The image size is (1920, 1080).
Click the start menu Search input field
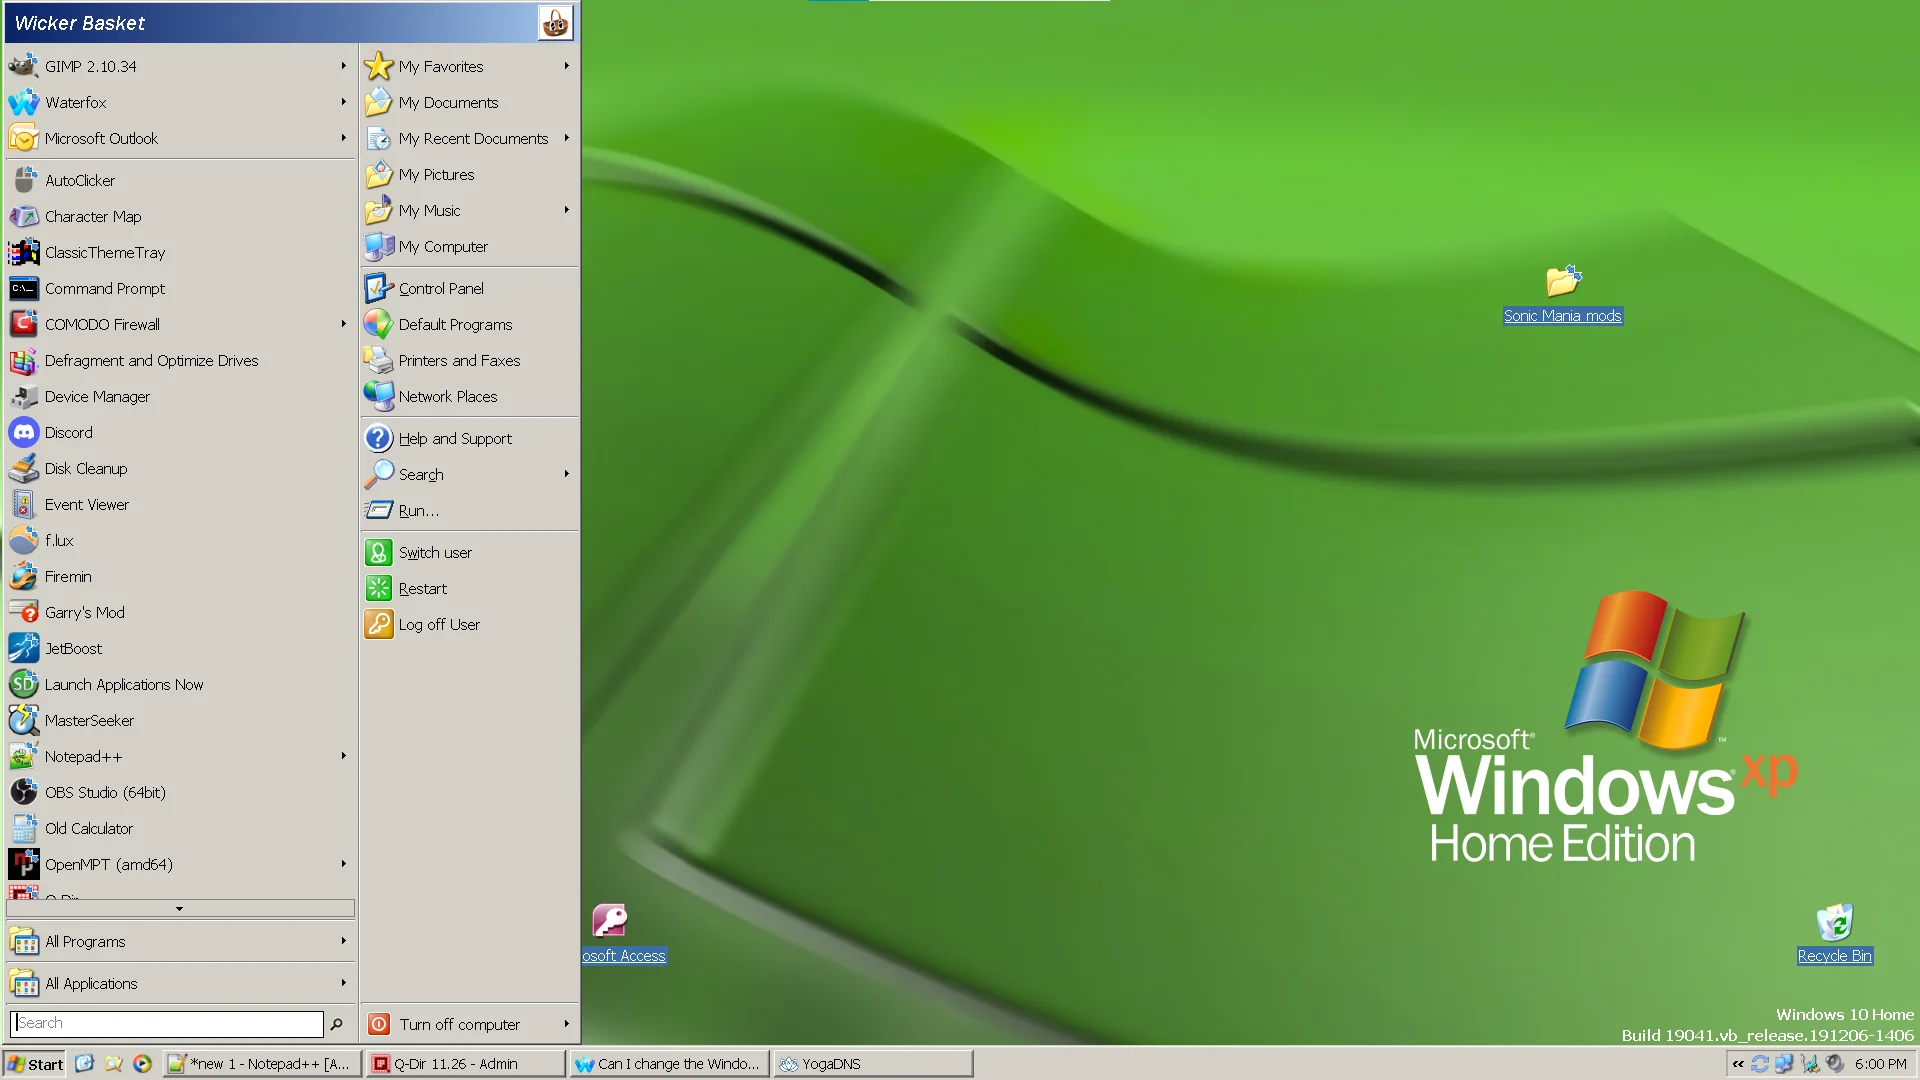pos(166,1024)
